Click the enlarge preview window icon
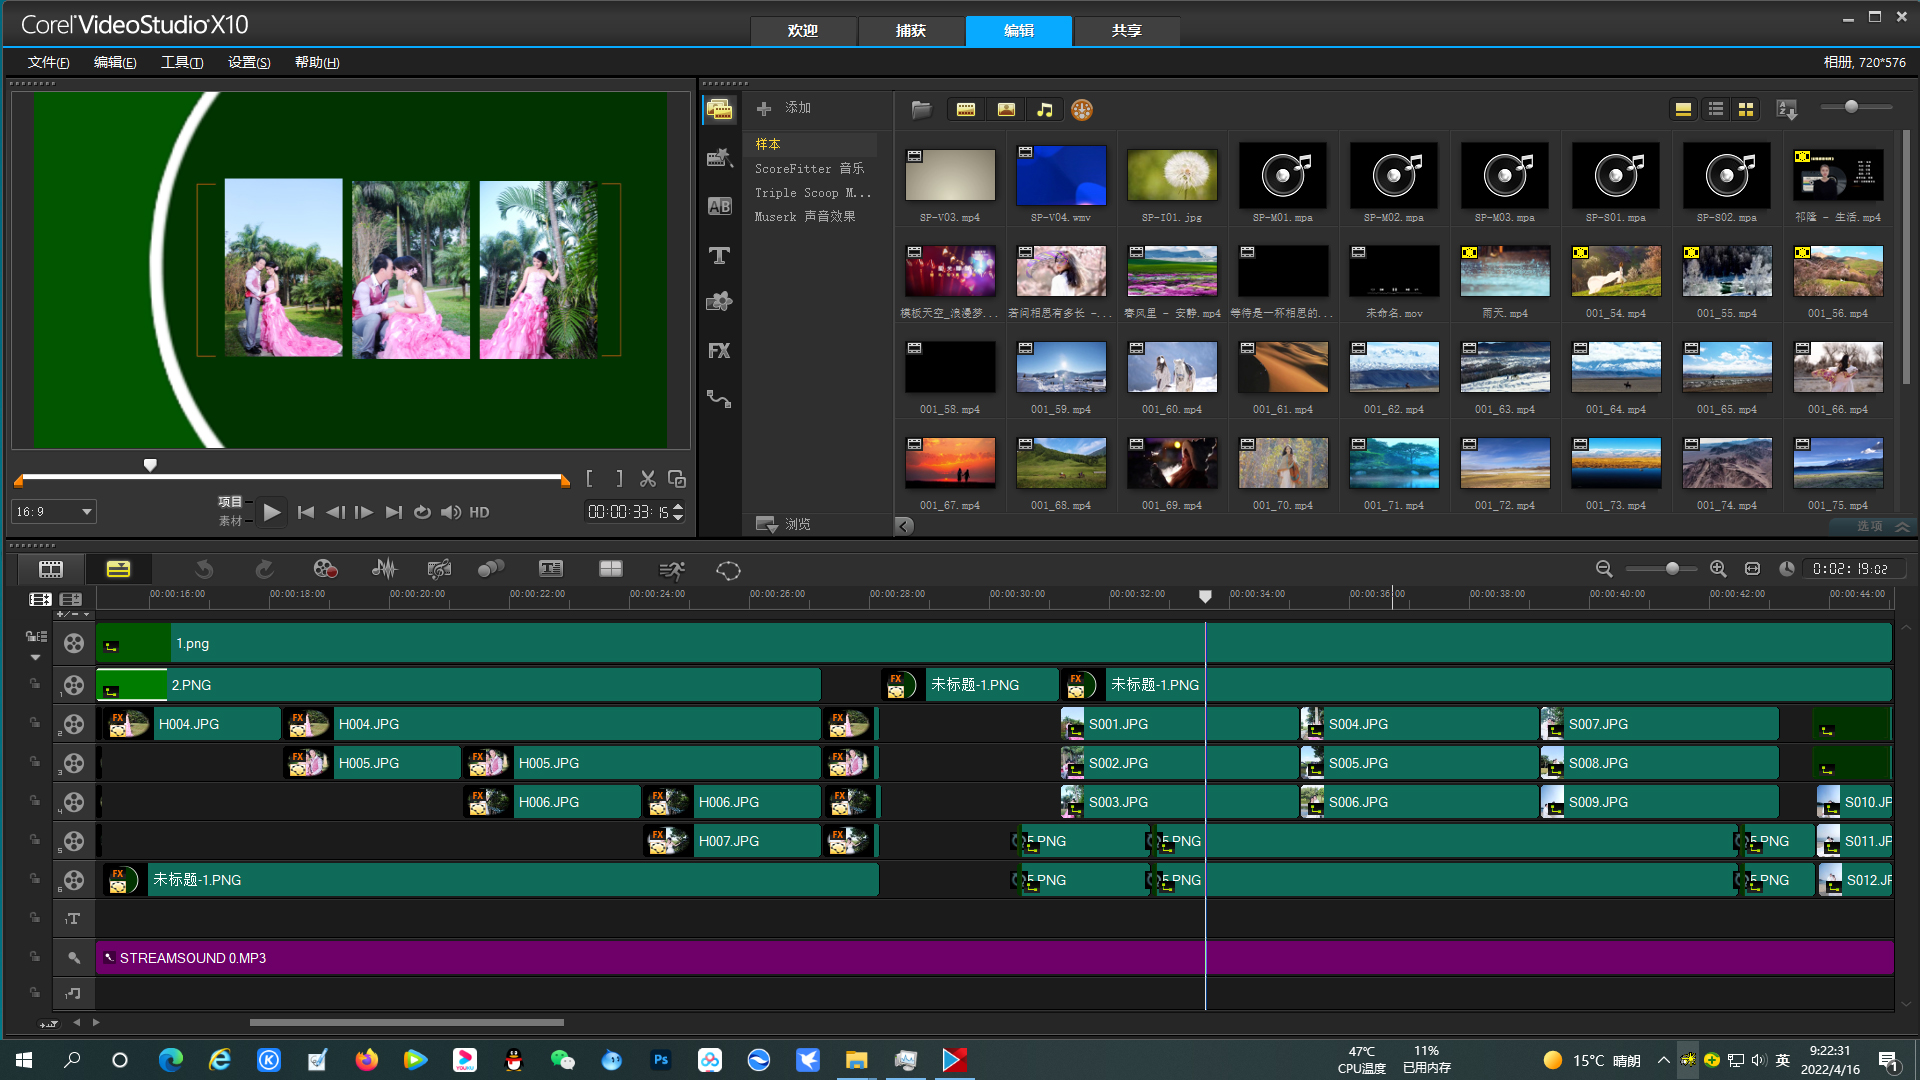This screenshot has height=1080, width=1920. coord(677,479)
